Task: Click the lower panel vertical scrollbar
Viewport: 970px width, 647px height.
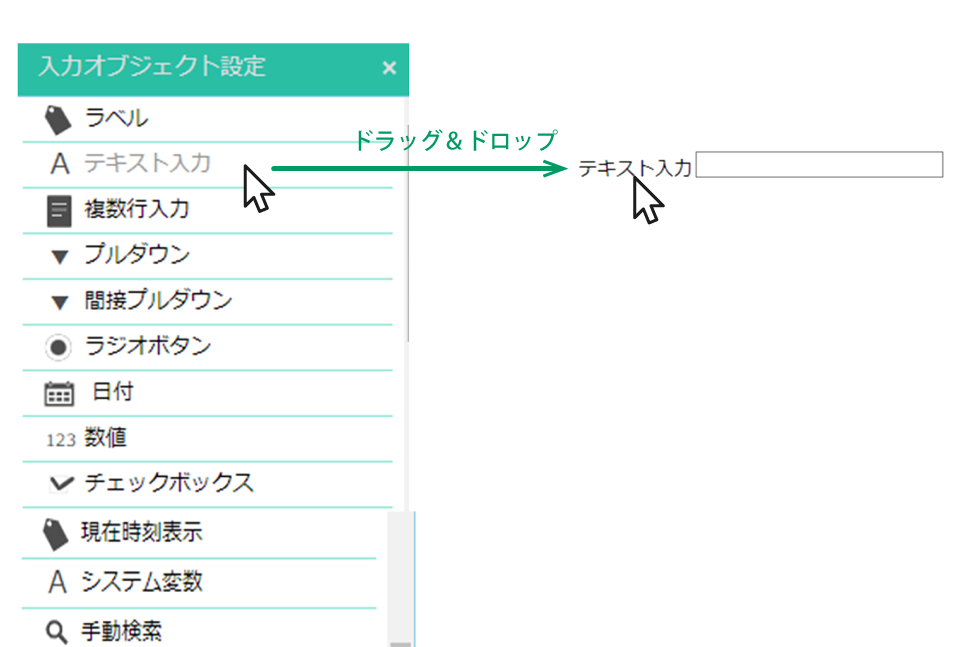Action: coord(401,579)
